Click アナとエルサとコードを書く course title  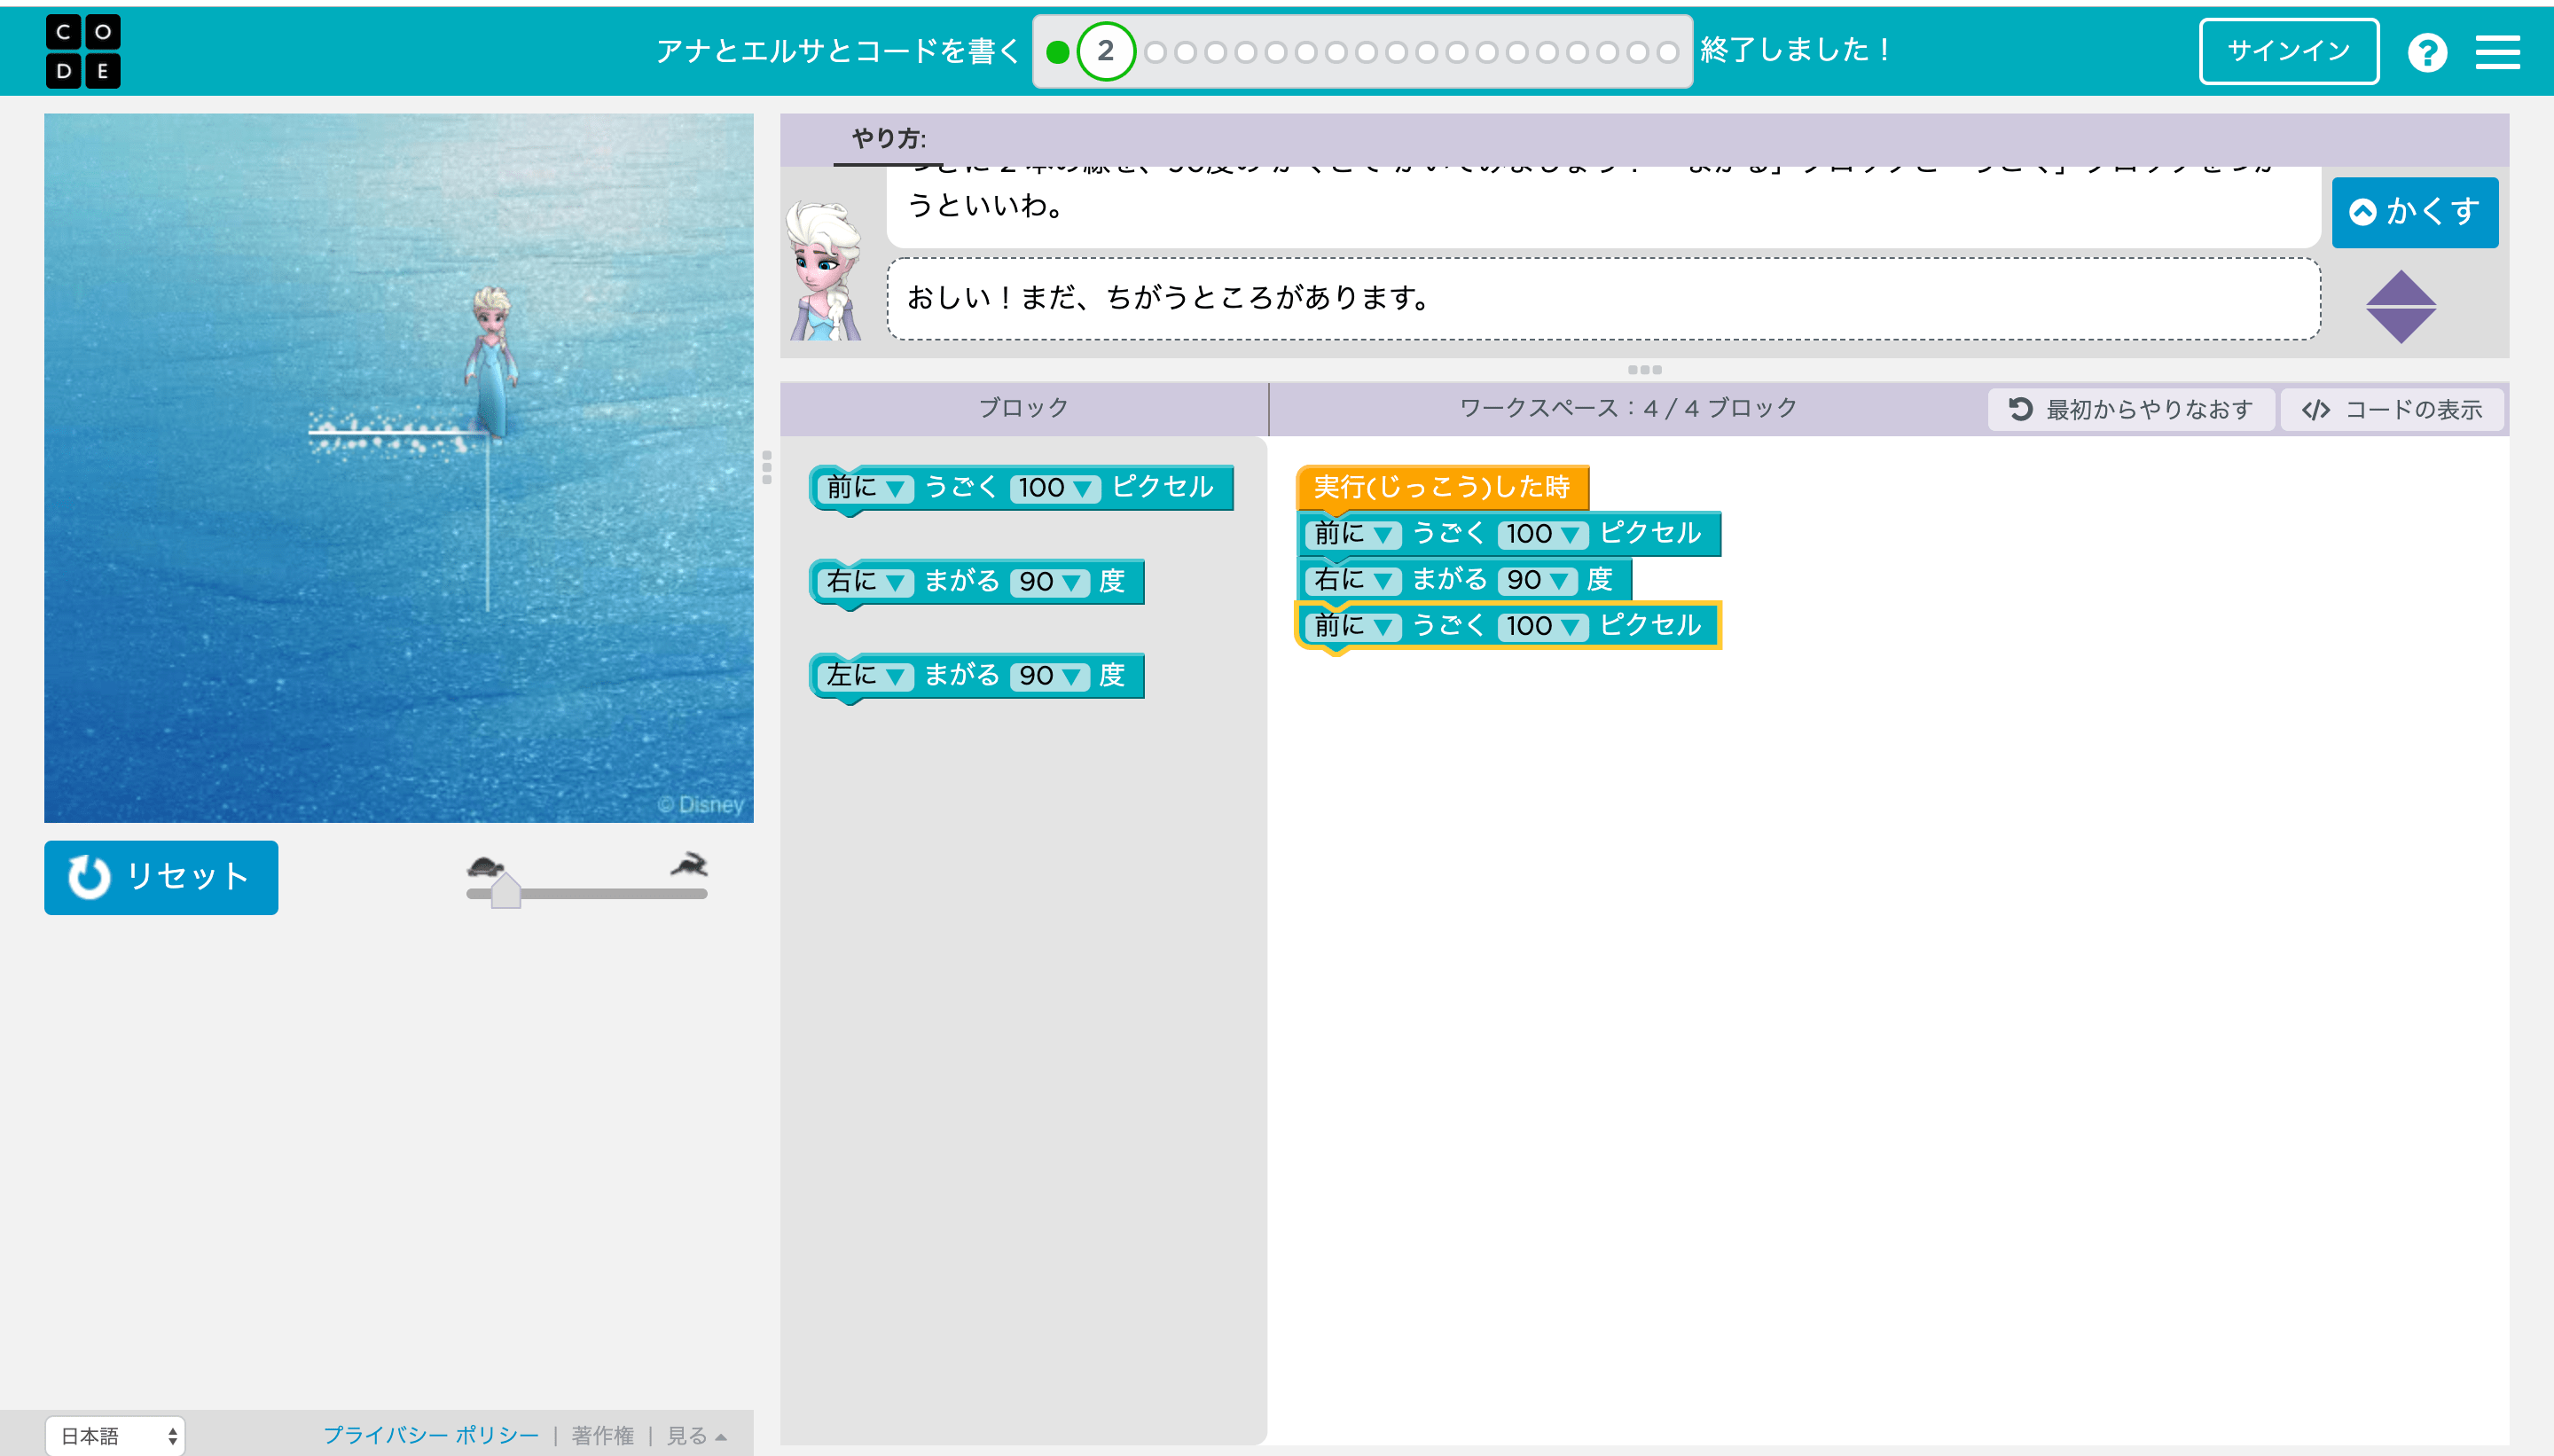(838, 51)
